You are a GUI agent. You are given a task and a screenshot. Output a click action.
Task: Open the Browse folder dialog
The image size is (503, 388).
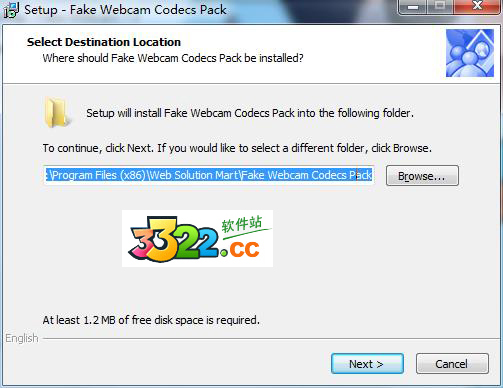422,176
